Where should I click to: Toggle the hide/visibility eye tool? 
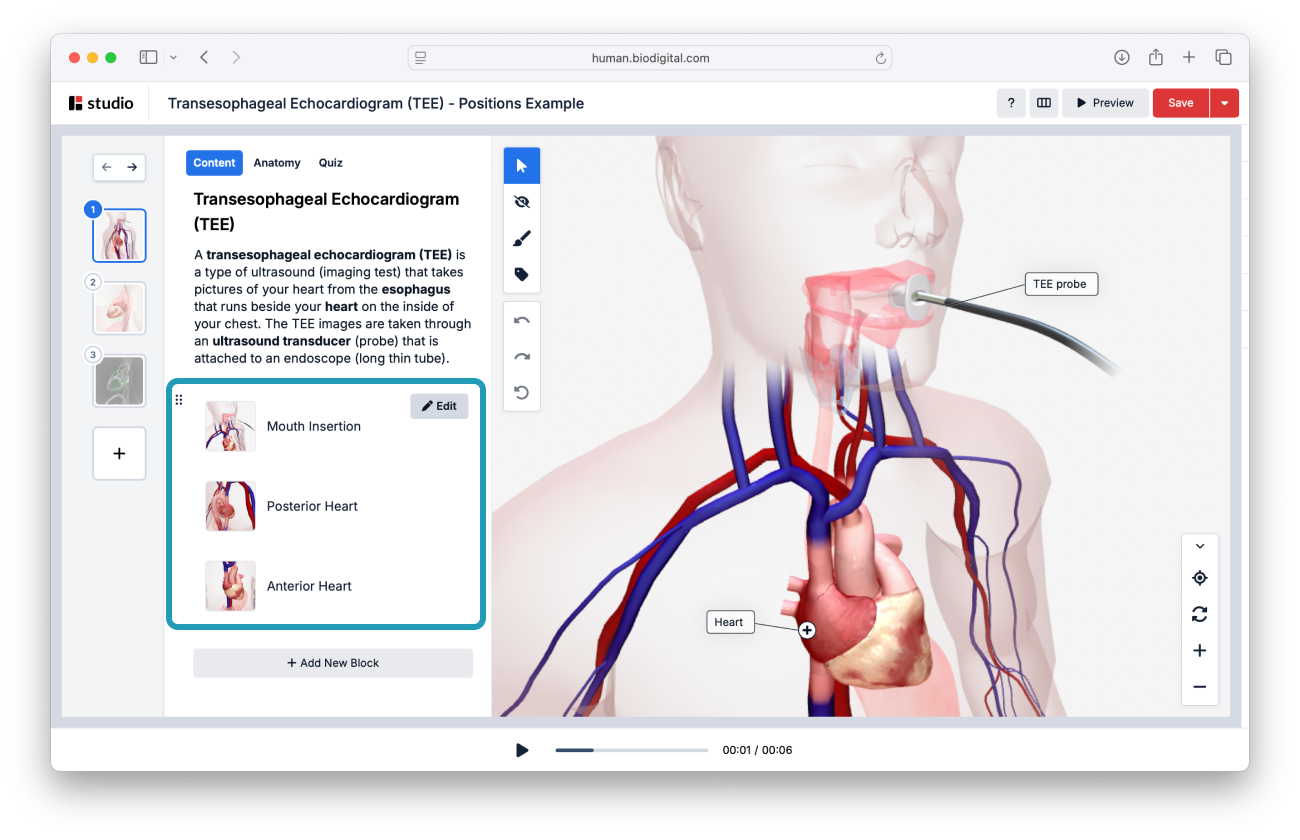point(521,202)
